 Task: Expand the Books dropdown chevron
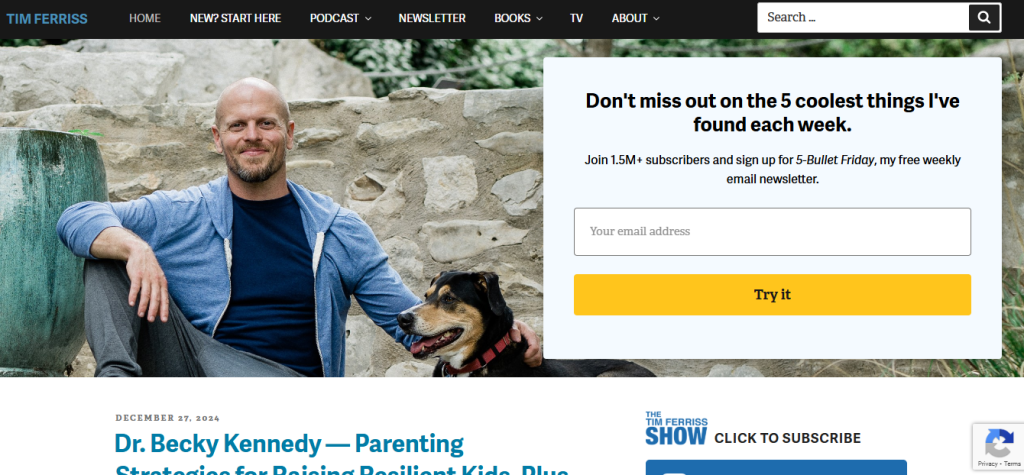[x=539, y=19]
